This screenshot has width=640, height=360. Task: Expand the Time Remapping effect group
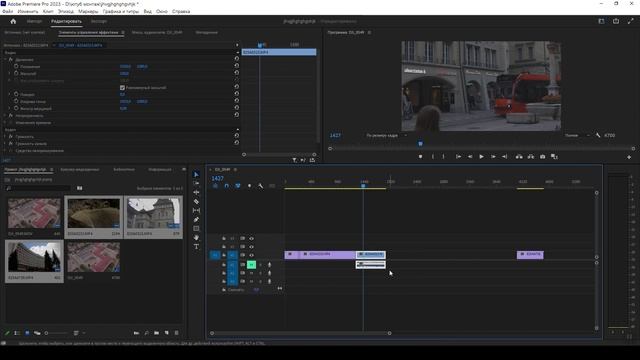click(x=5, y=122)
